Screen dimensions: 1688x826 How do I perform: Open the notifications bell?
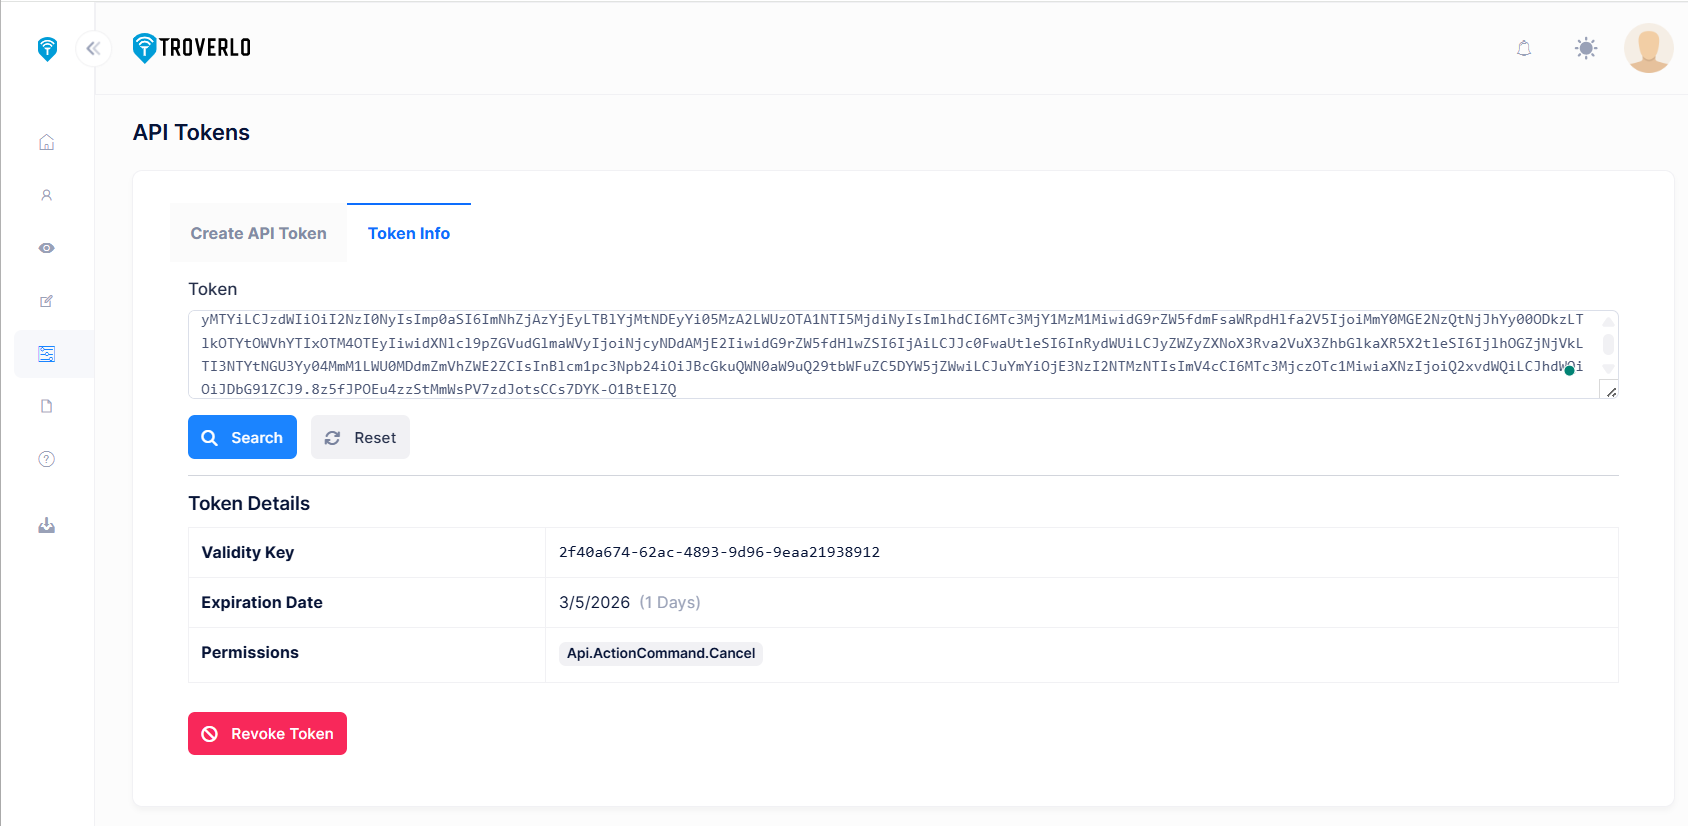point(1524,48)
